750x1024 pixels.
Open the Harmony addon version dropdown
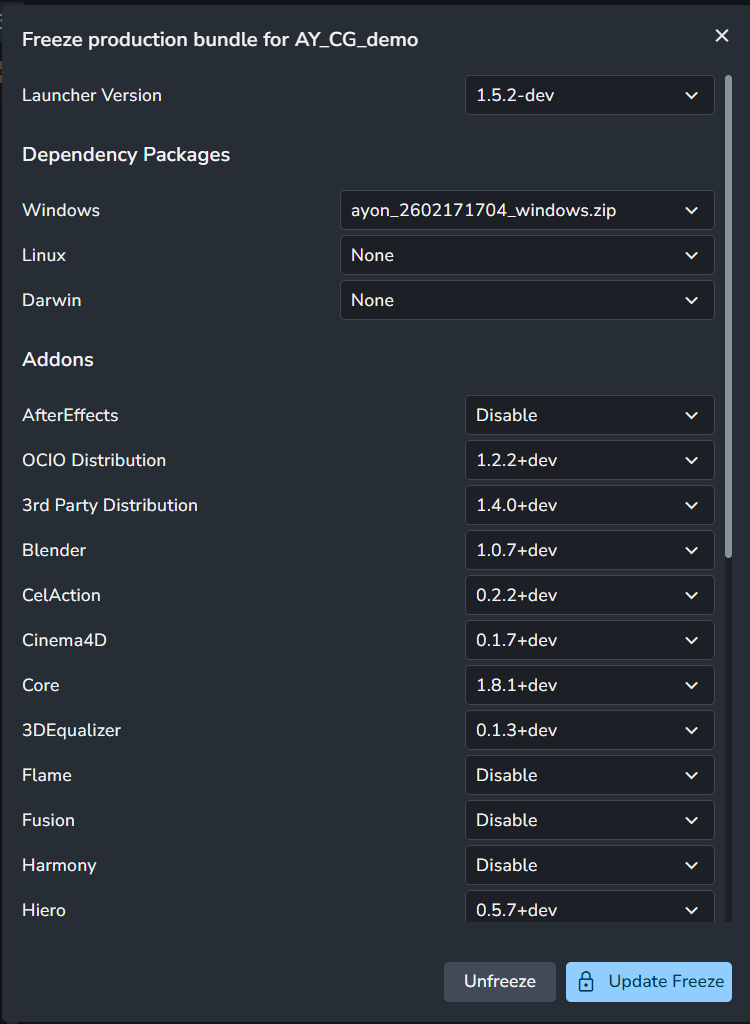[589, 865]
